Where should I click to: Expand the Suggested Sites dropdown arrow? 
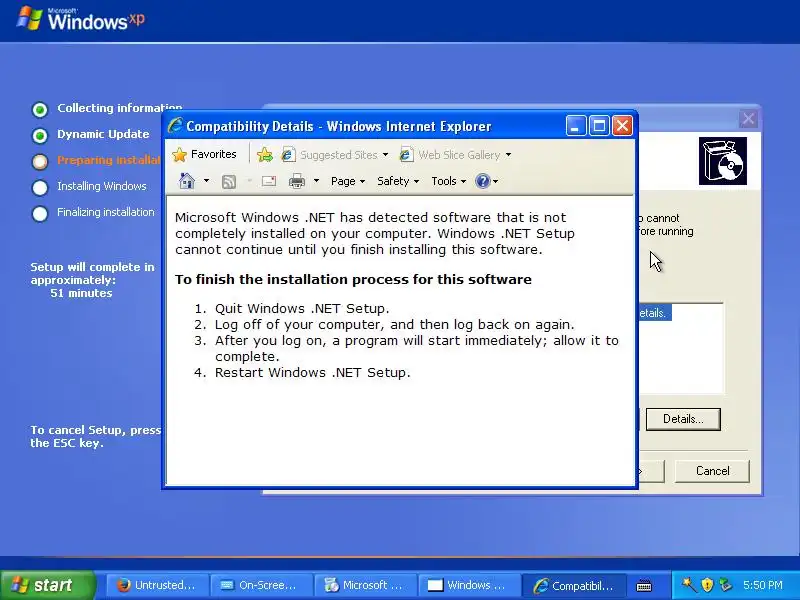click(385, 155)
